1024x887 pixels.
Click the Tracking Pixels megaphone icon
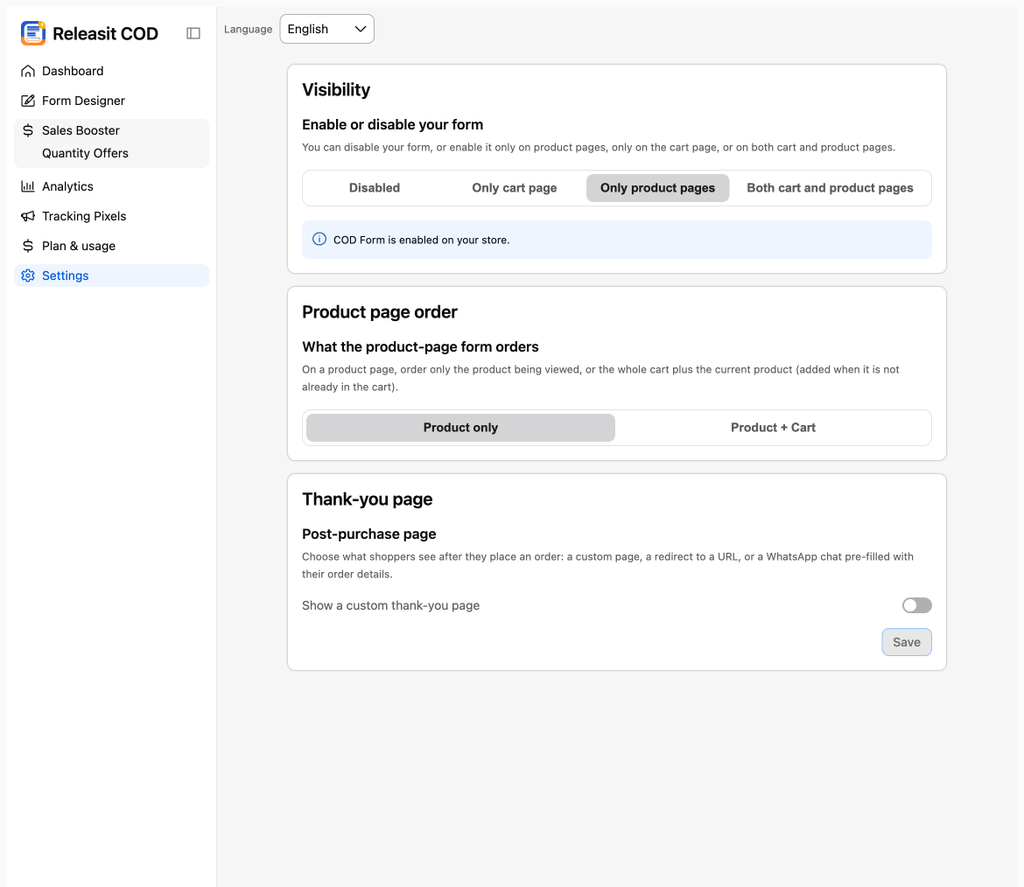tap(28, 216)
